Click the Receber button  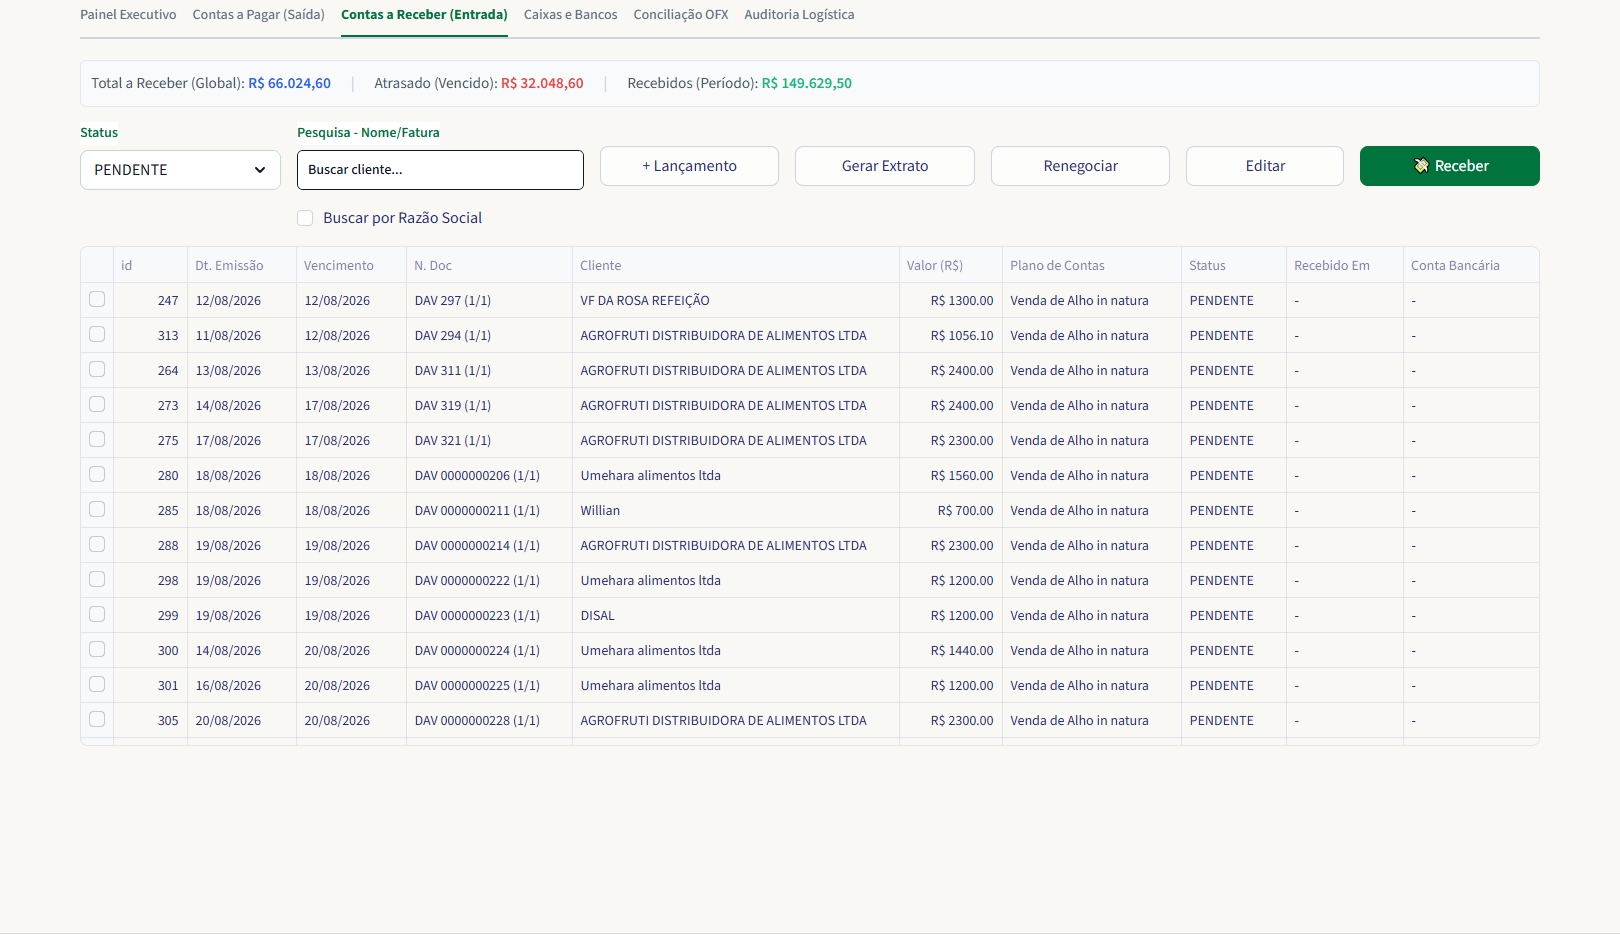coord(1449,166)
